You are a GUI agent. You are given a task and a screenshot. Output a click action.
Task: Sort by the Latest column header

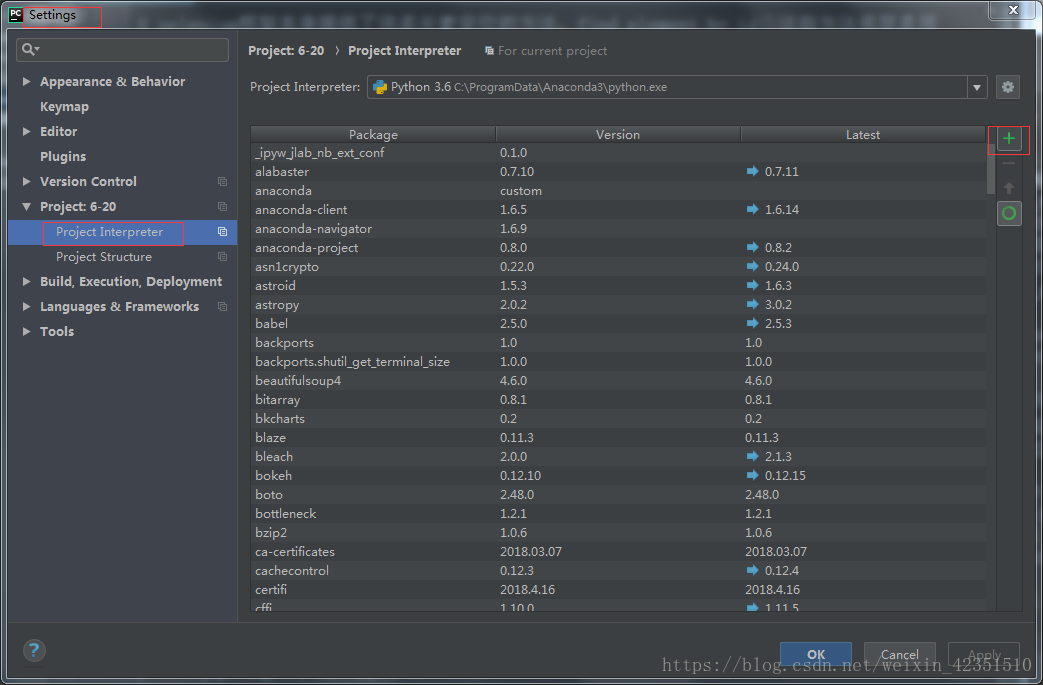tap(863, 134)
